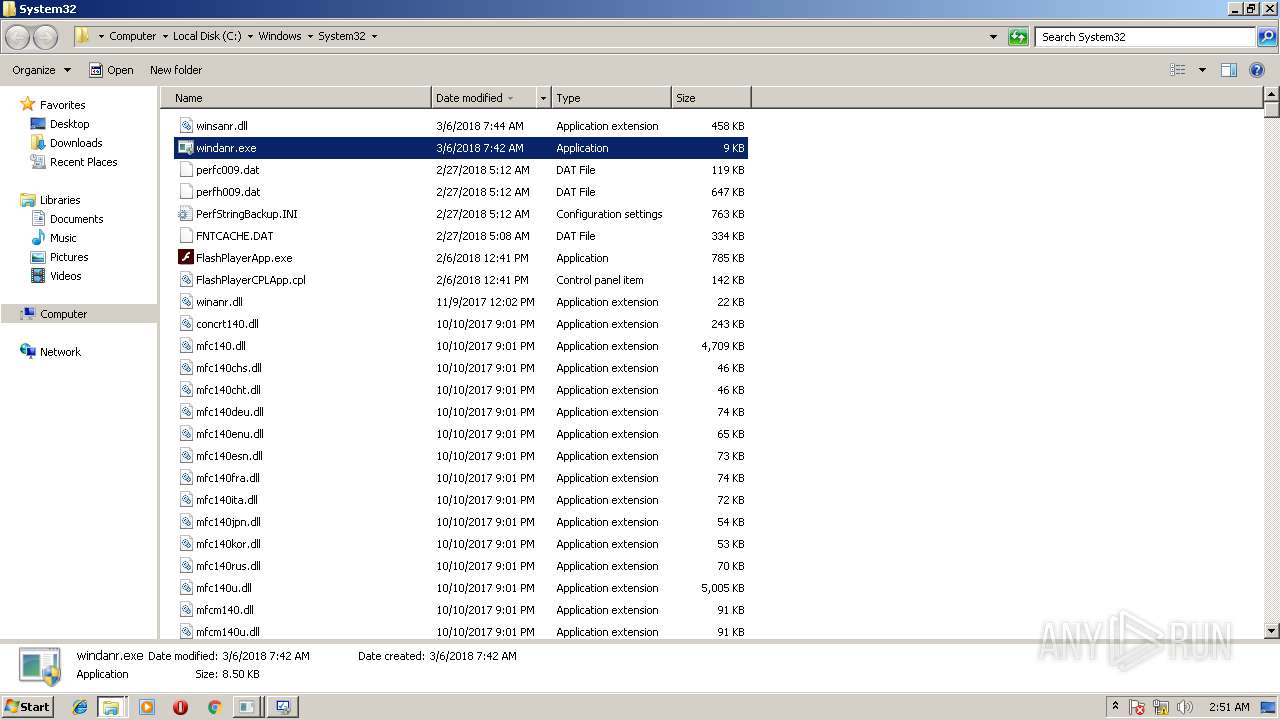1280x720 pixels.
Task: Open the address bar history dropdown
Action: (993, 37)
